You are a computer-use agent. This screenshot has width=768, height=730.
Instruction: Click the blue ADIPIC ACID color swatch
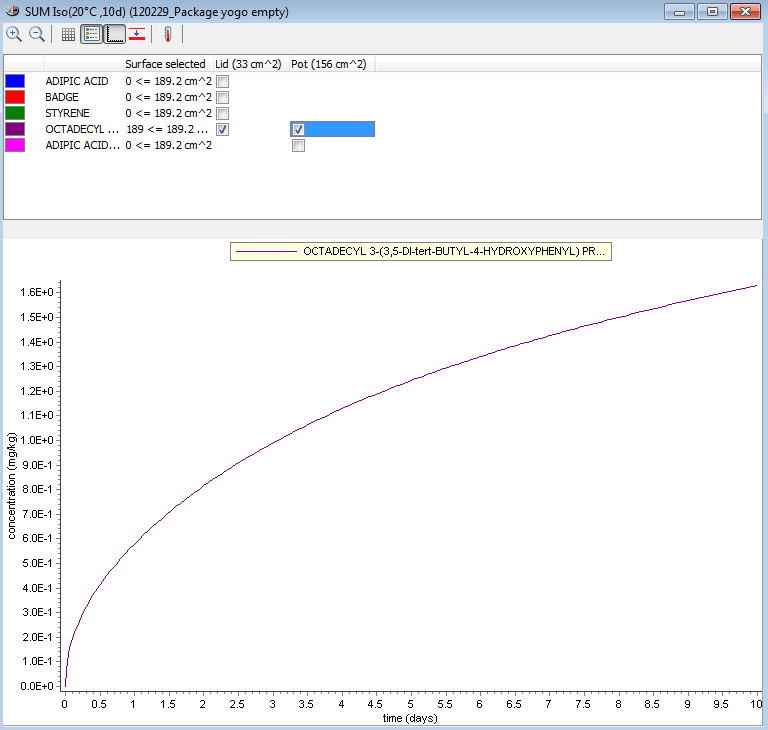[15, 81]
